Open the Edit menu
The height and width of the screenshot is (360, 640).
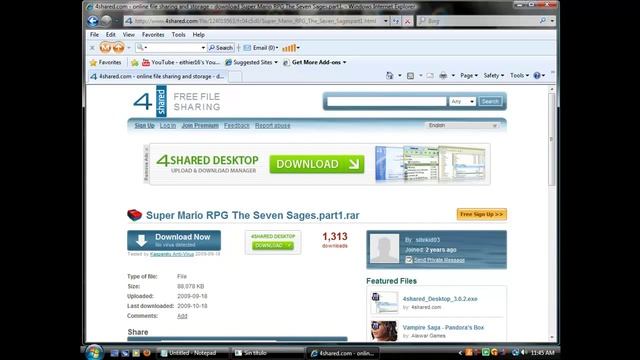pos(111,35)
